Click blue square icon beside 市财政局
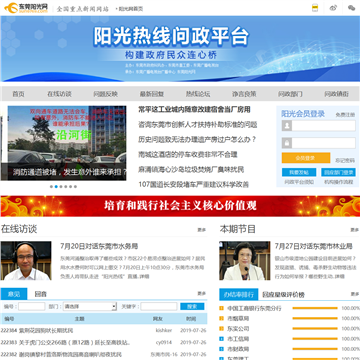The image size is (360, 360). pyautogui.click(x=222, y=349)
